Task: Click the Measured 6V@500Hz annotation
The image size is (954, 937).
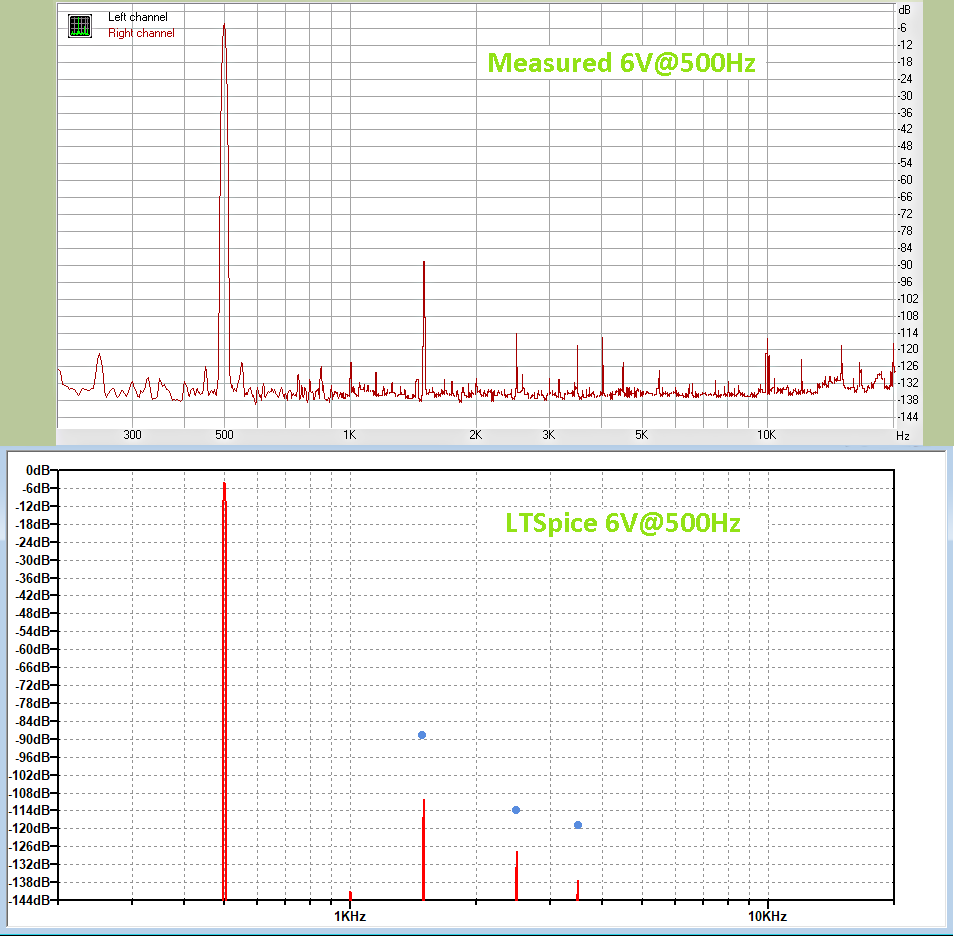Action: (621, 63)
